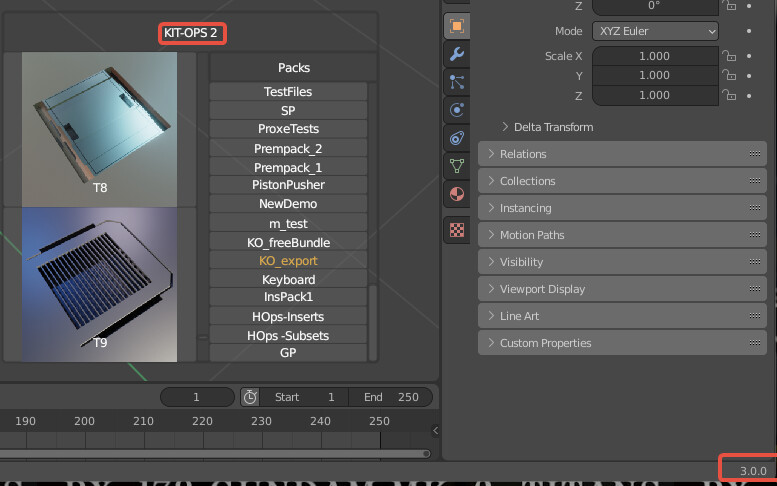
Task: Toggle the Use Preview Range clock icon
Action: pos(250,397)
